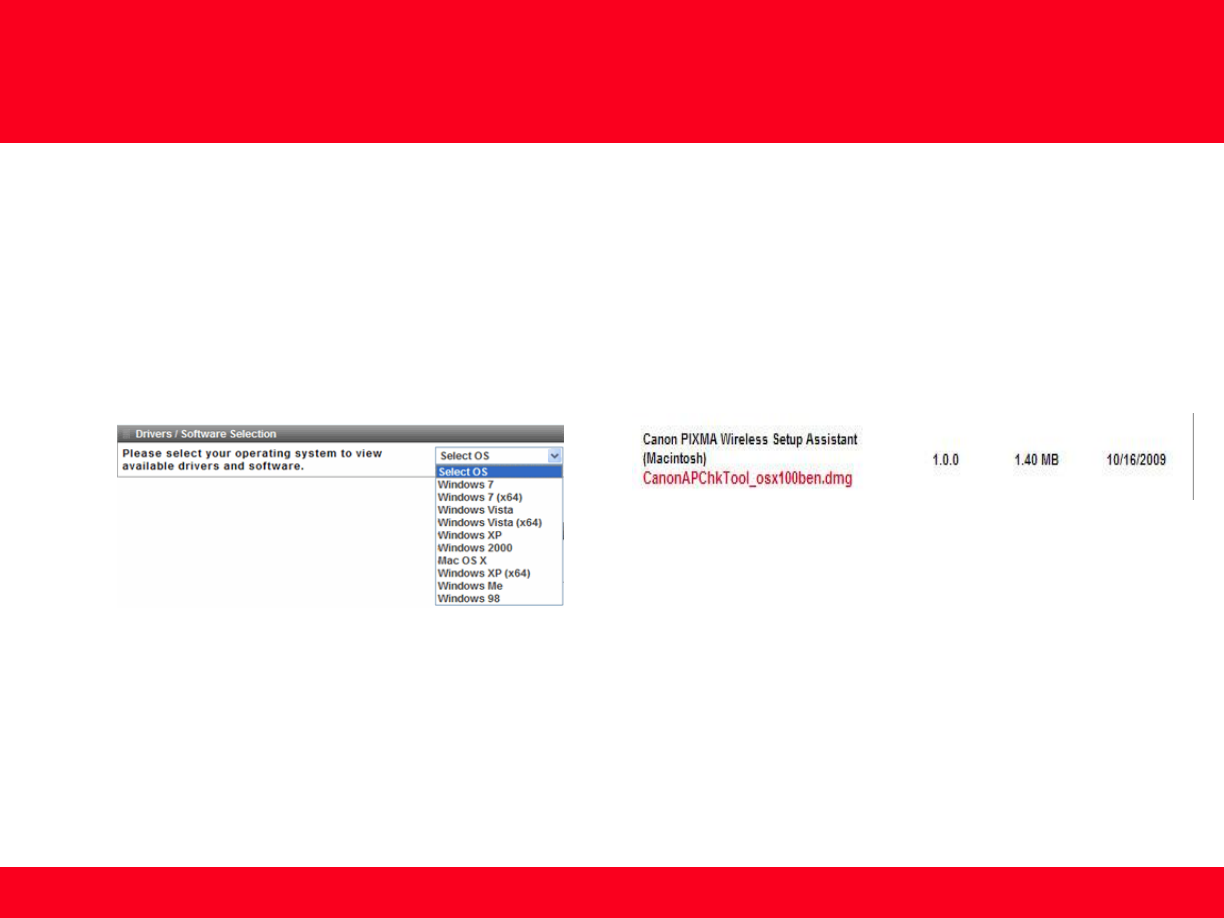The width and height of the screenshot is (1224, 918).
Task: Download CanonAPChkTool_osx100ben.dmg link
Action: coord(747,480)
